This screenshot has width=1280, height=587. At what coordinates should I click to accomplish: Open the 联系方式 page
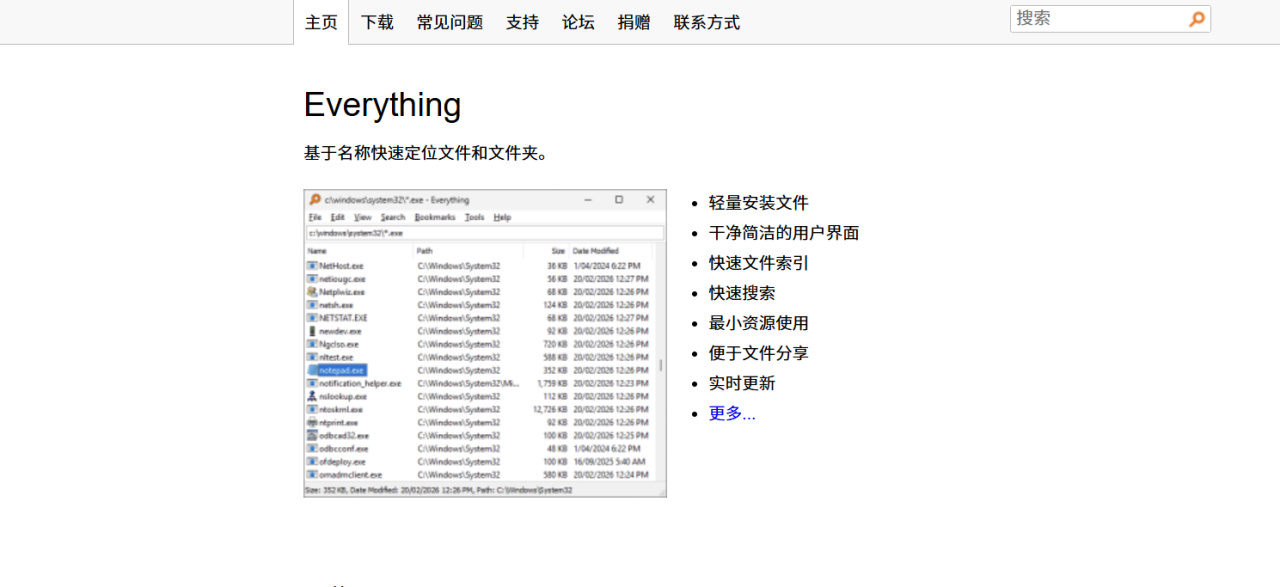point(707,22)
